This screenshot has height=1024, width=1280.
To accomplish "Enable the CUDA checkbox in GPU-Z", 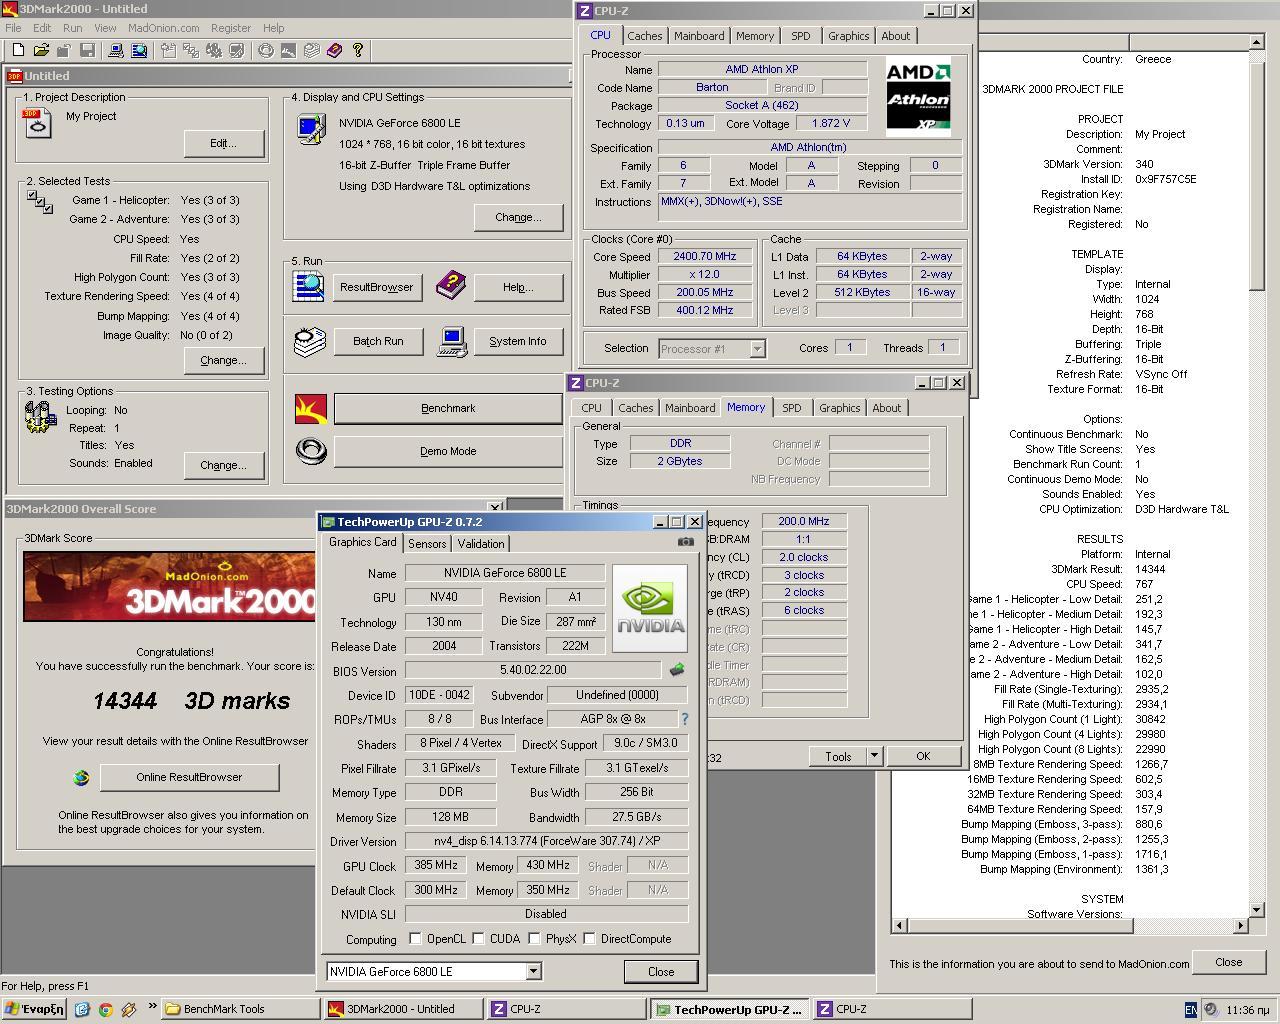I will [x=478, y=939].
